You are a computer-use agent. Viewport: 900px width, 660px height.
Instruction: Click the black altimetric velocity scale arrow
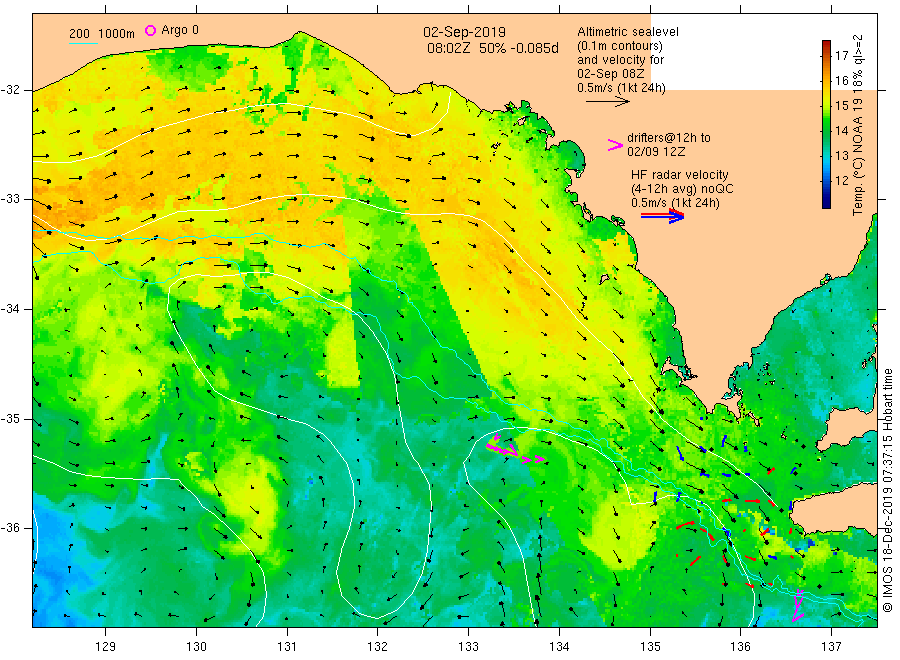click(x=607, y=102)
